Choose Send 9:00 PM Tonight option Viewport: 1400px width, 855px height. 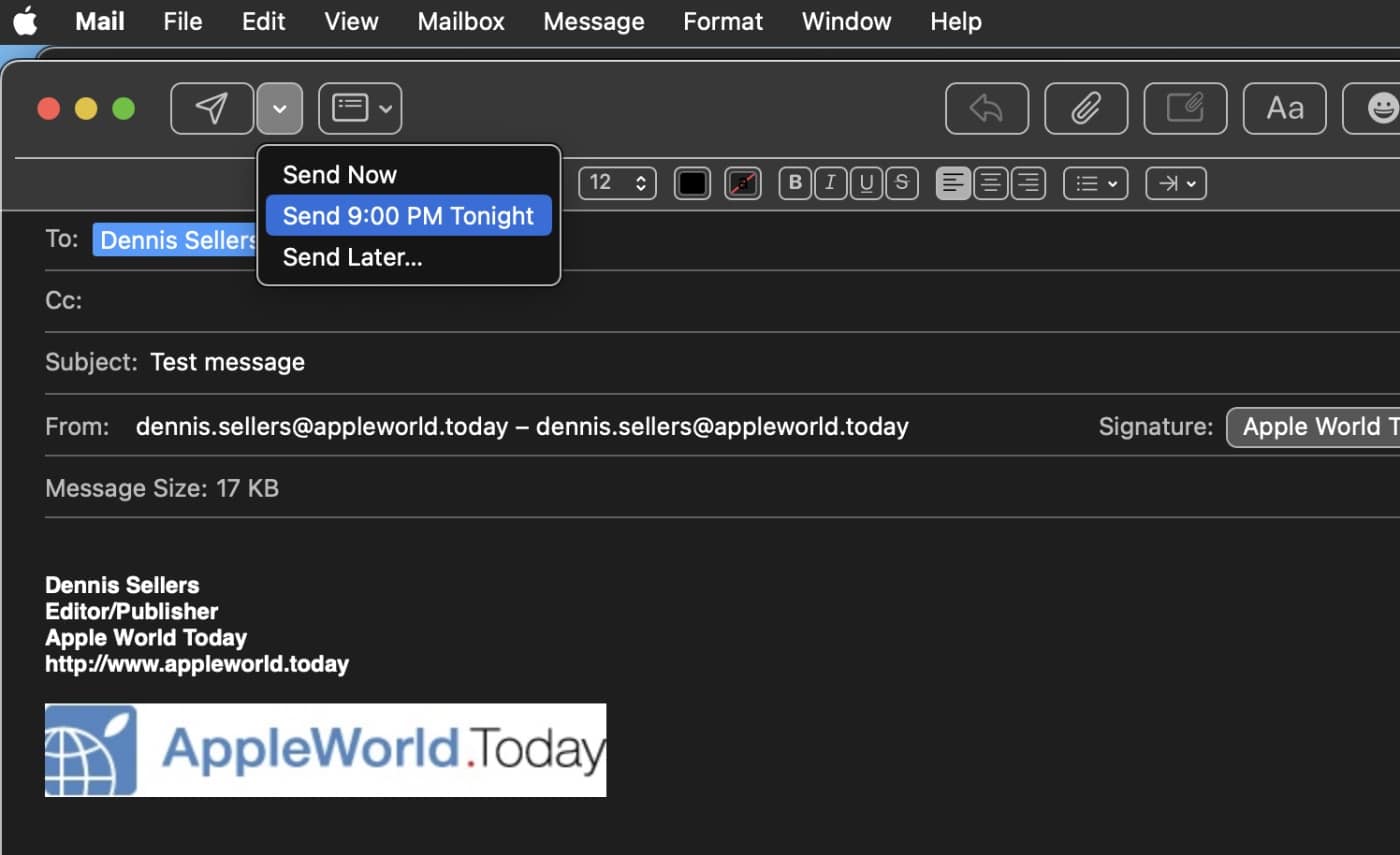coord(408,216)
